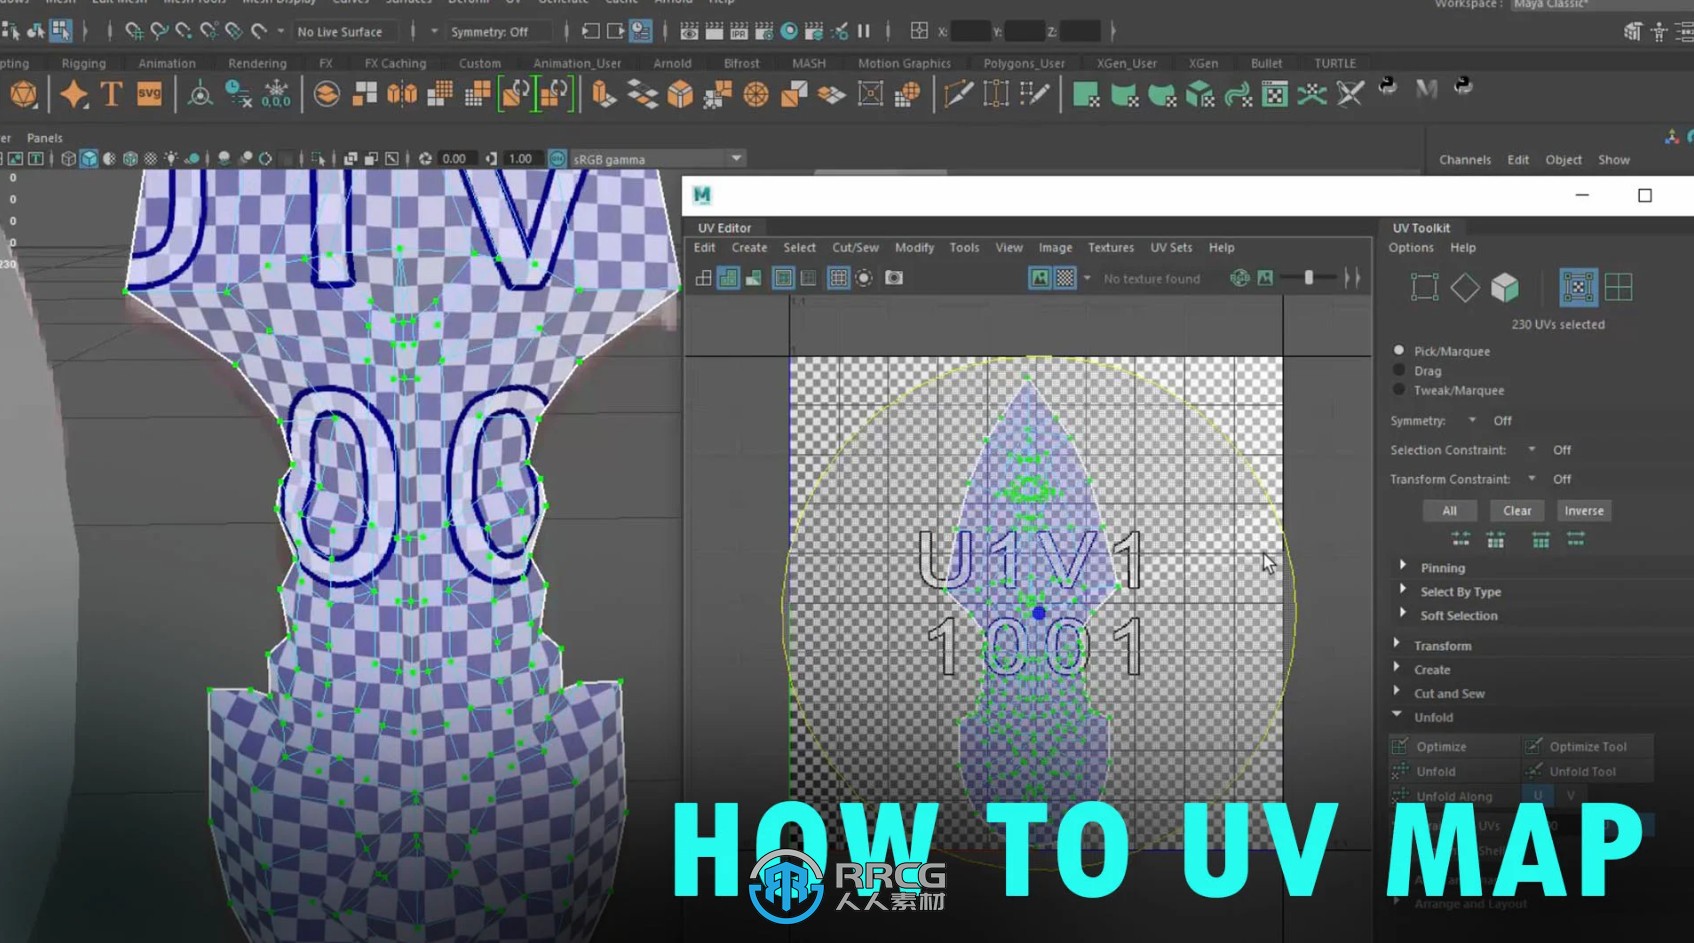Viewport: 1694px width, 943px height.
Task: Select the Tweak/Marquee radio button
Action: pyautogui.click(x=1399, y=390)
